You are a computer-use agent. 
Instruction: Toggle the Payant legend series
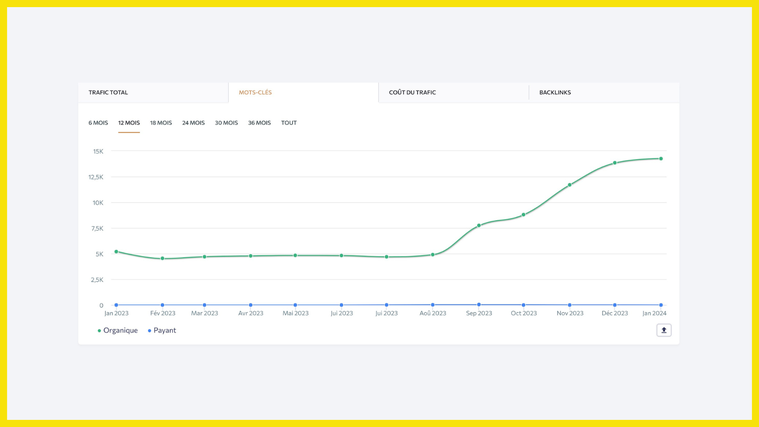coord(163,330)
